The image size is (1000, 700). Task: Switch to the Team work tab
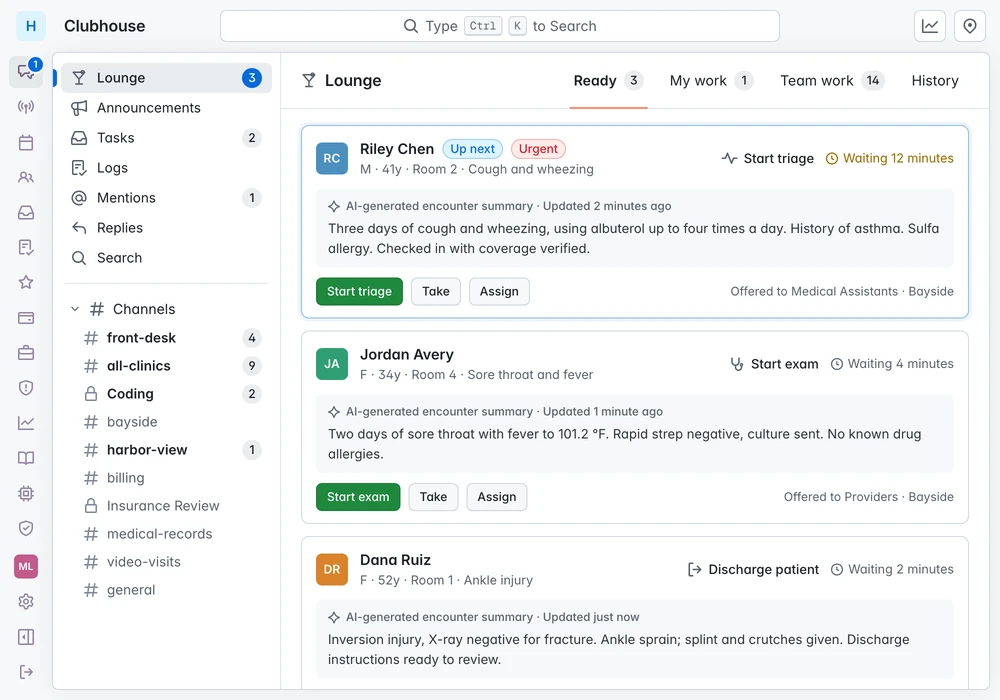tap(832, 80)
